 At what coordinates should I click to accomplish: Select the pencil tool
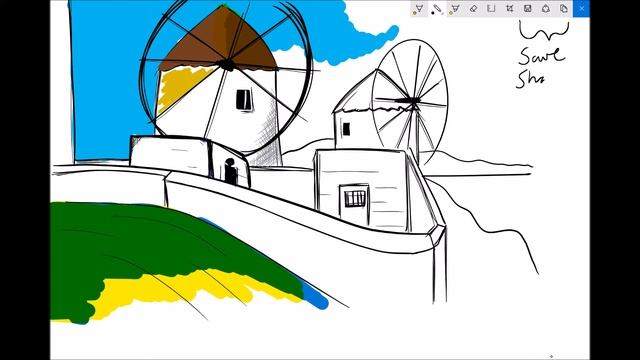(x=437, y=8)
